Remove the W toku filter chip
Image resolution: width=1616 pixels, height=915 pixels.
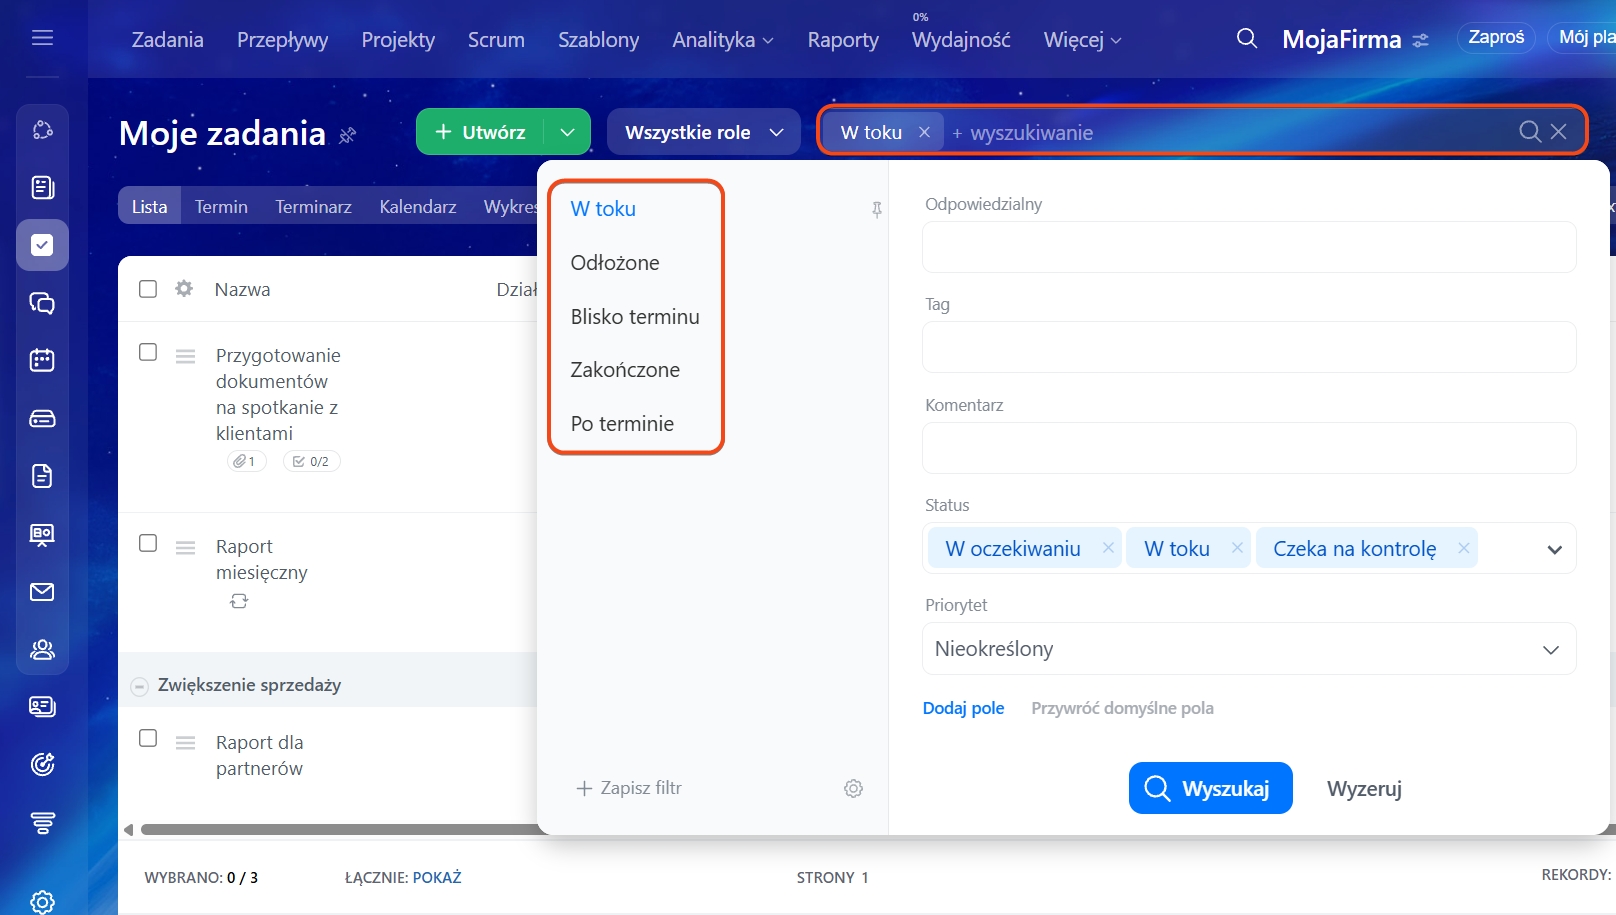coord(924,132)
